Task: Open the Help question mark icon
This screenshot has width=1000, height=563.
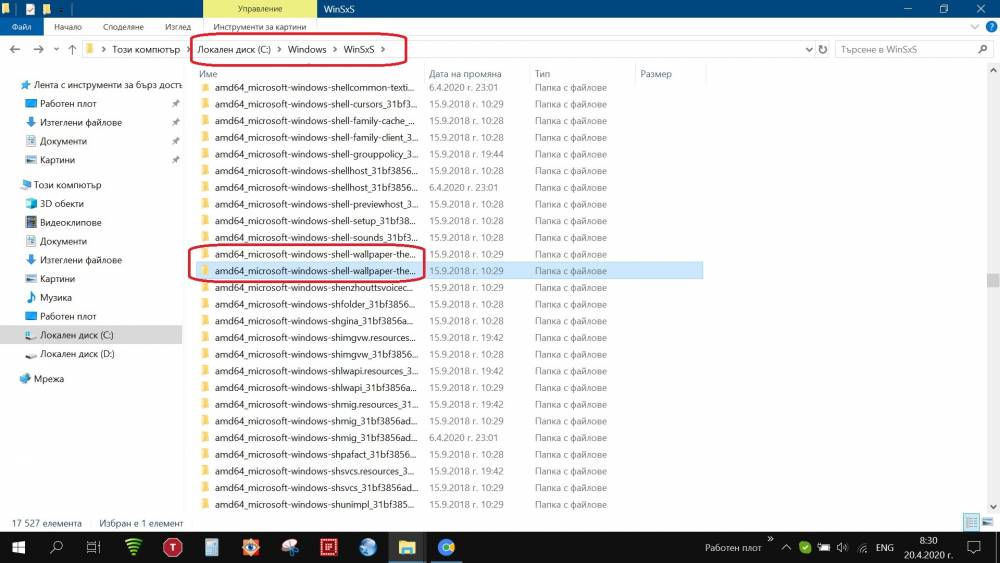Action: coord(991,27)
